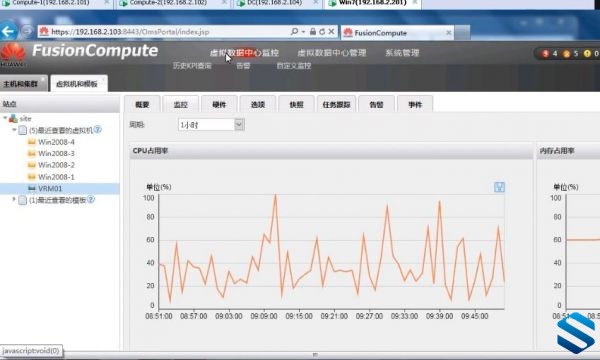Click the minor alarm yellow indicator icon
Viewport: 600px width, 360px height.
click(587, 54)
